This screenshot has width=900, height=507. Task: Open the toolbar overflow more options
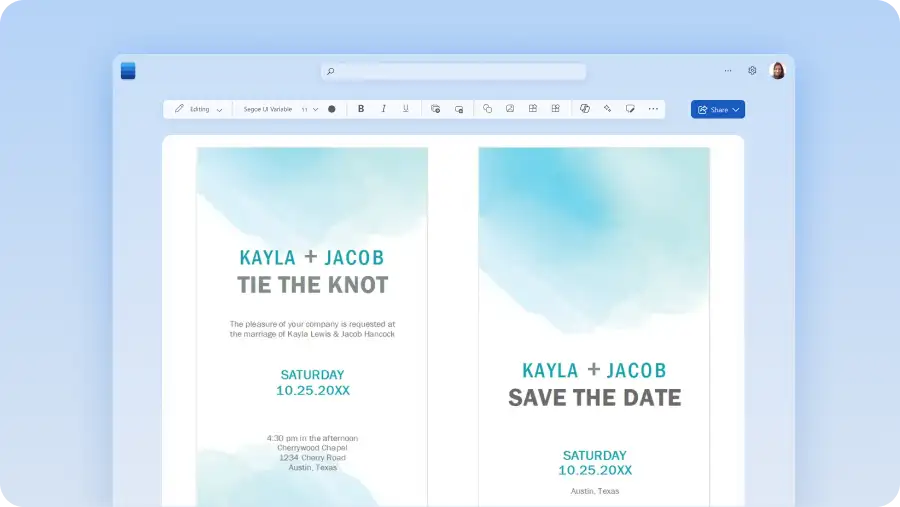pos(653,109)
